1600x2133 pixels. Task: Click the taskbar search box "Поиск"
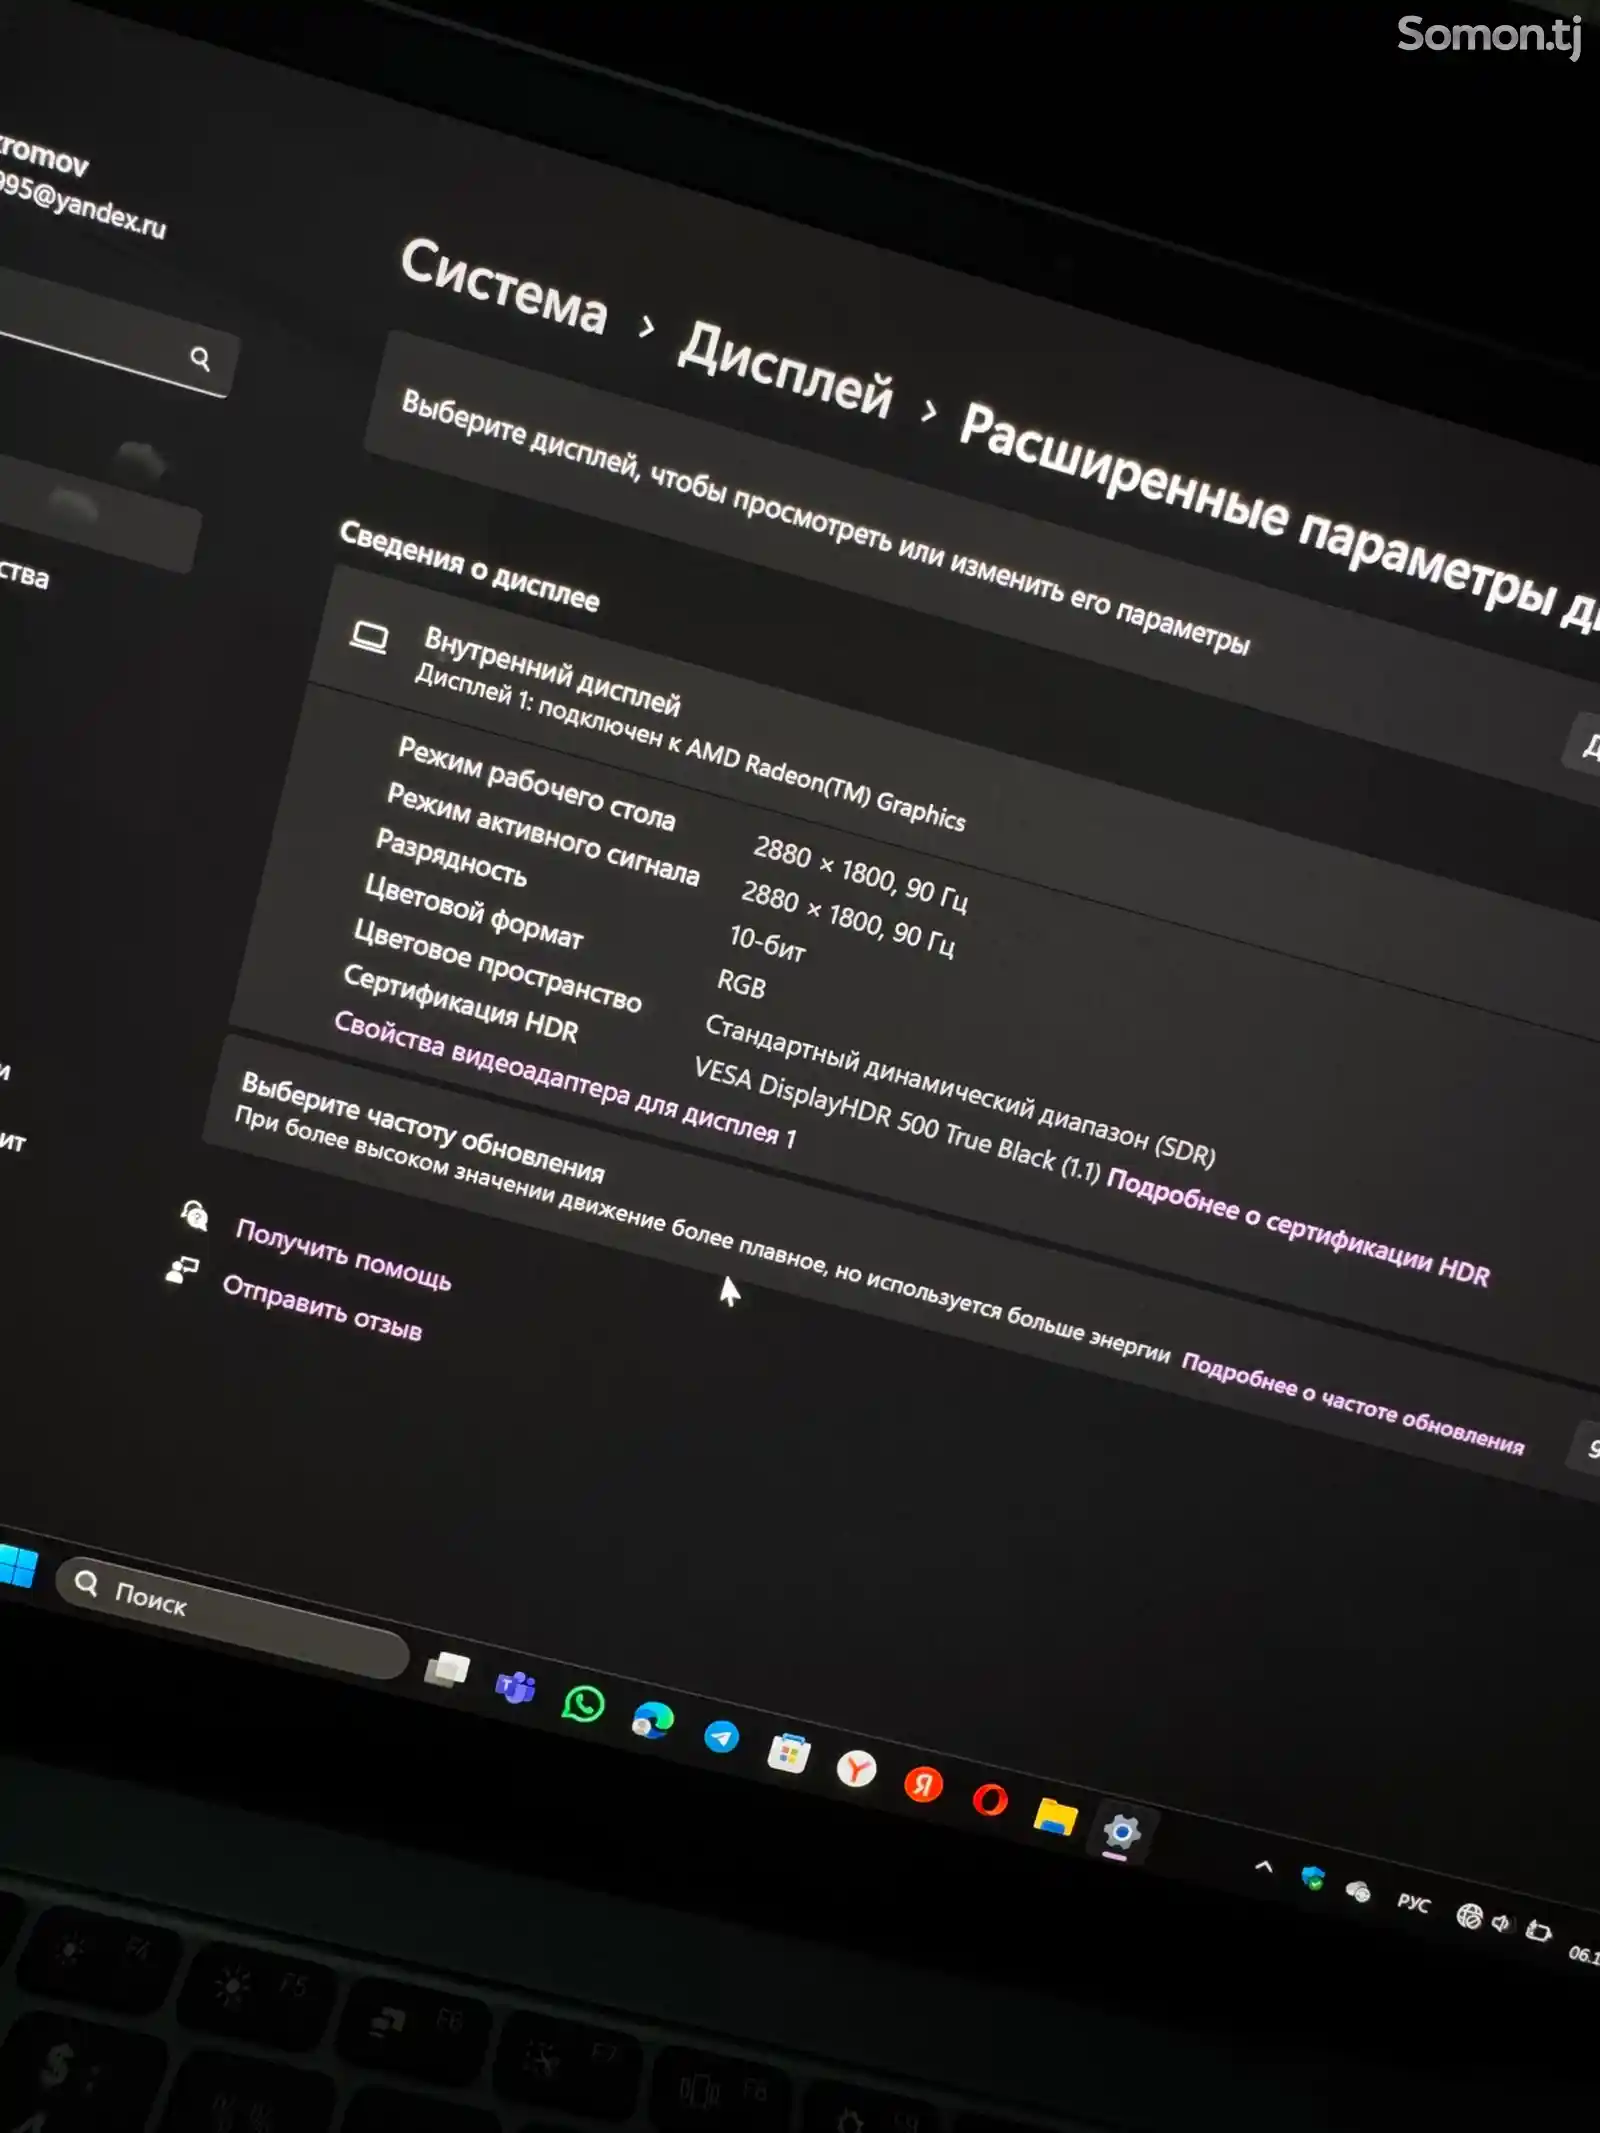click(232, 1619)
